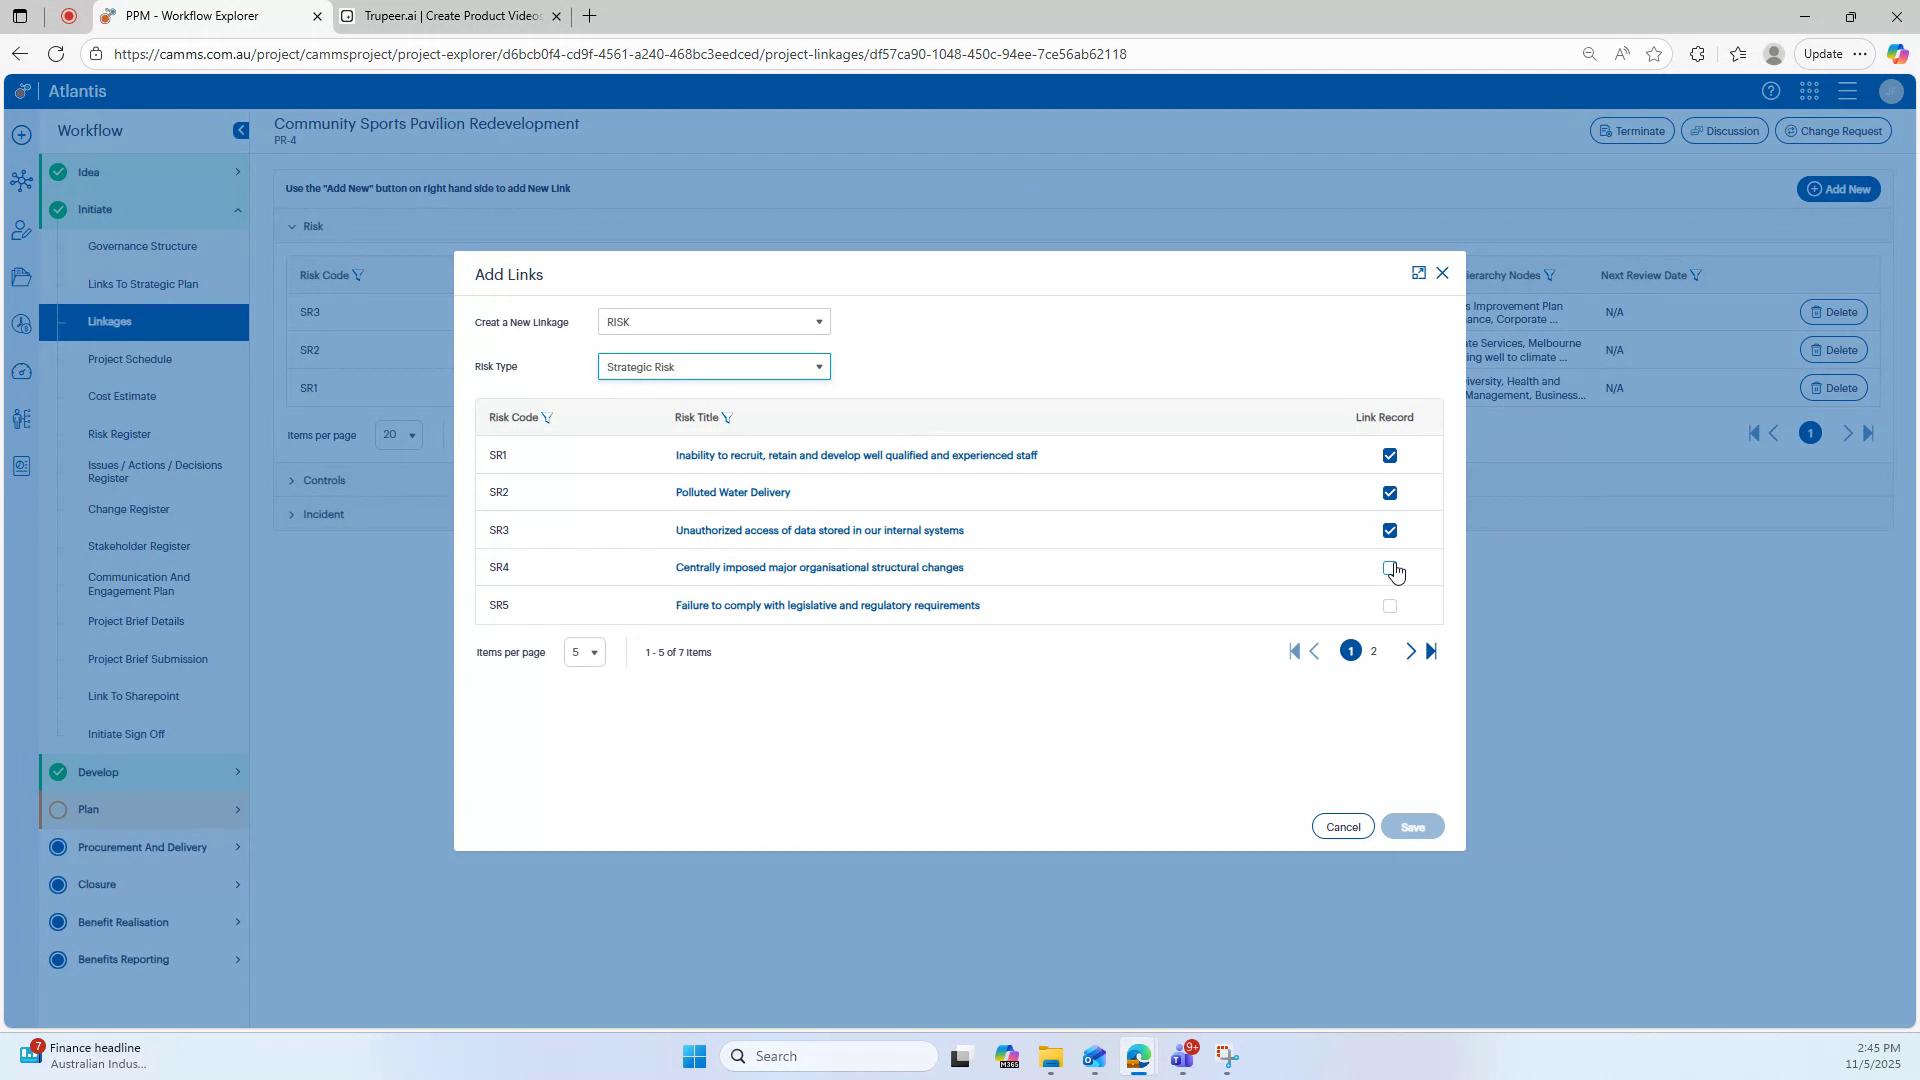Viewport: 1920px width, 1080px height.
Task: Select the workflow network icon in left sidebar
Action: [22, 180]
